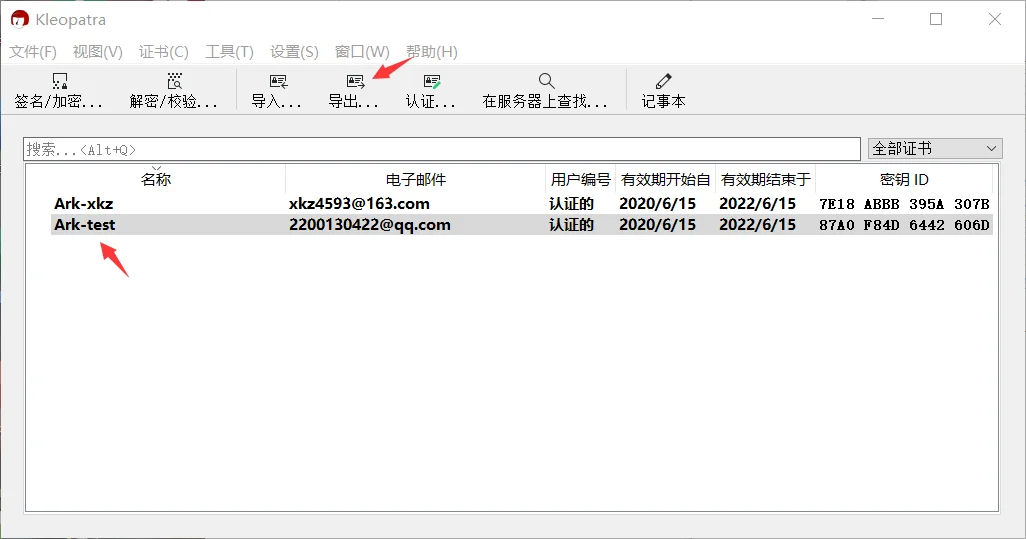1026x539 pixels.
Task: Open the 证书(C) menu
Action: coord(164,52)
